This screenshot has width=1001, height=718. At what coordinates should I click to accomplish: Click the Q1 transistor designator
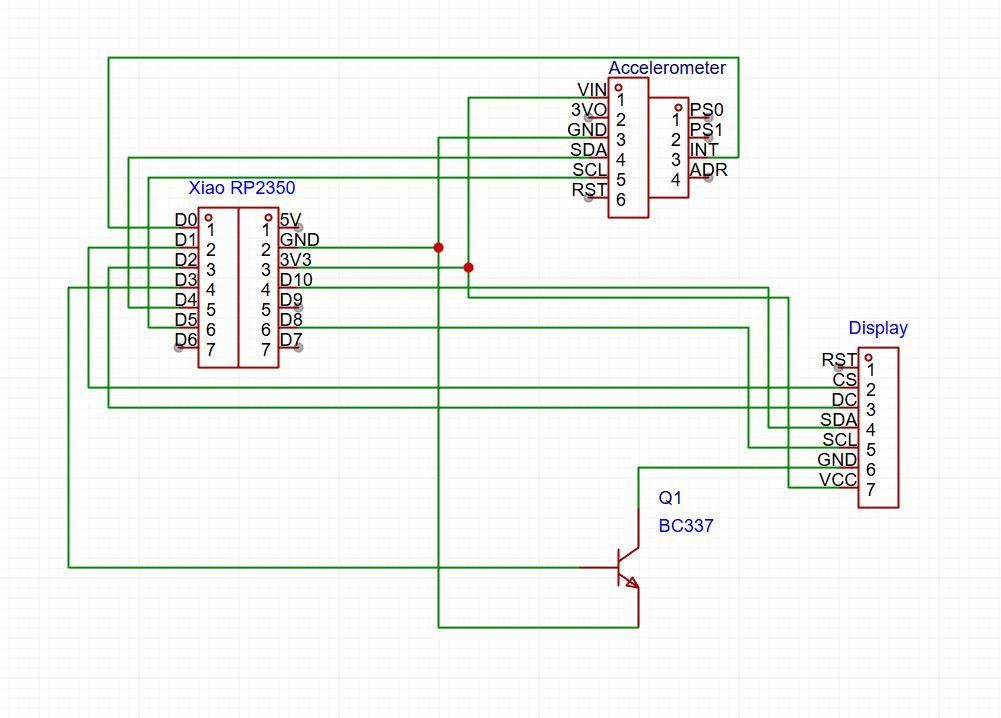670,498
